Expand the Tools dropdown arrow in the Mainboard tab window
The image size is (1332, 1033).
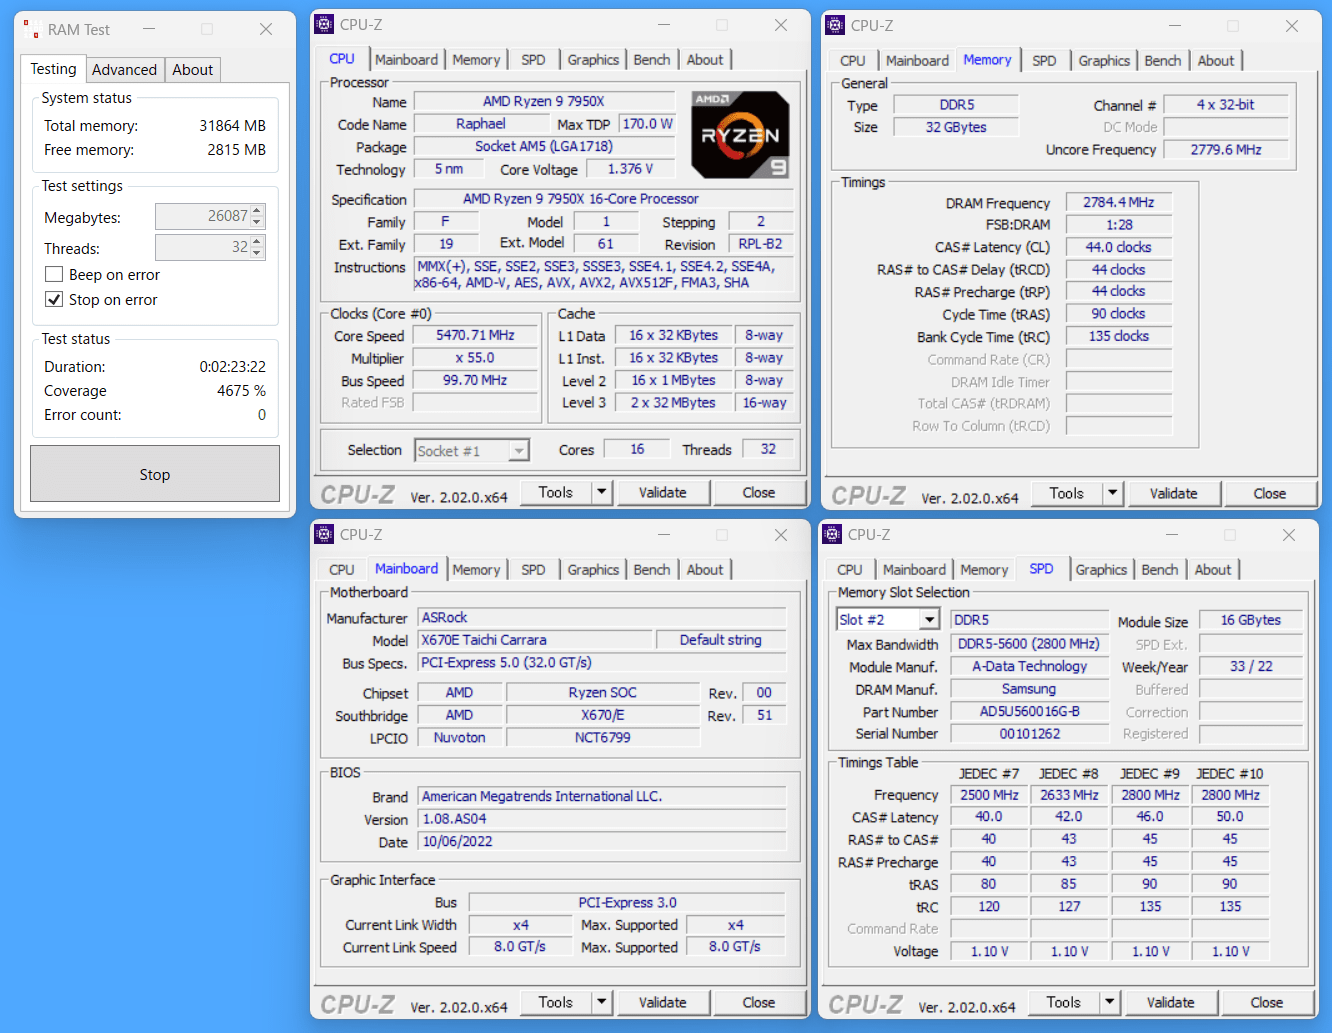[601, 1002]
